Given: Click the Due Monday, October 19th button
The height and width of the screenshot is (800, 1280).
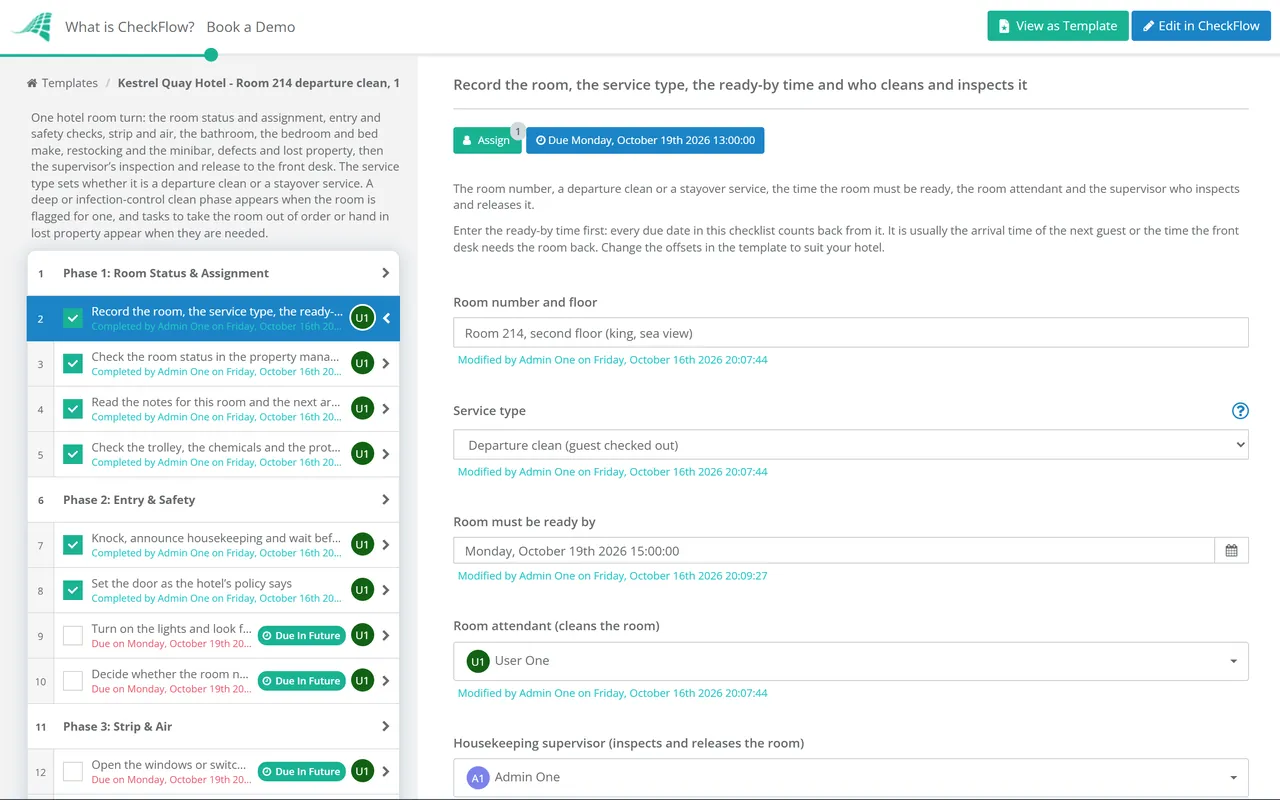Looking at the screenshot, I should click(x=645, y=140).
